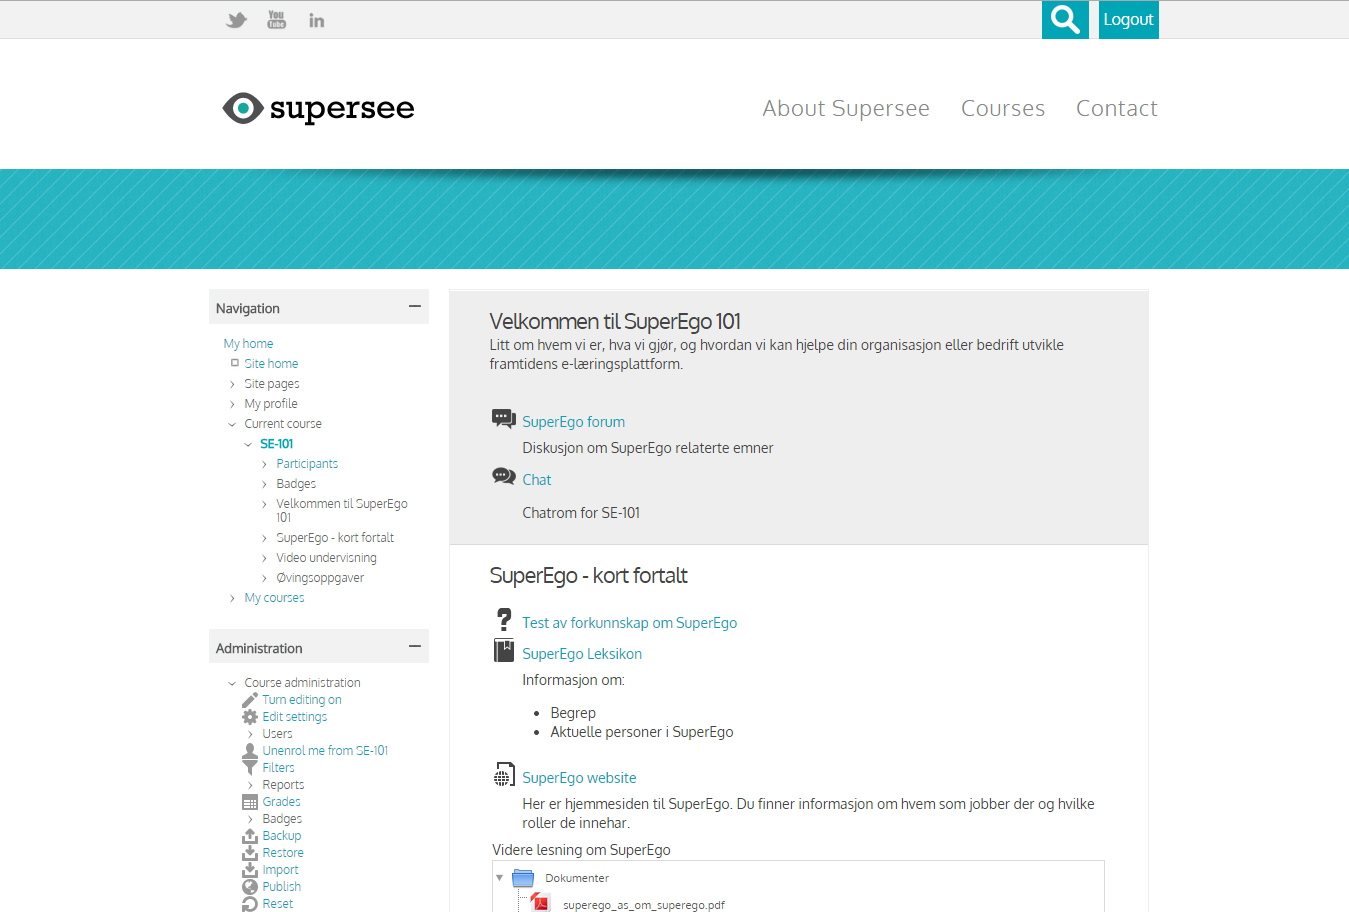1349x912 pixels.
Task: Open the Twitter social icon
Action: pos(236,20)
